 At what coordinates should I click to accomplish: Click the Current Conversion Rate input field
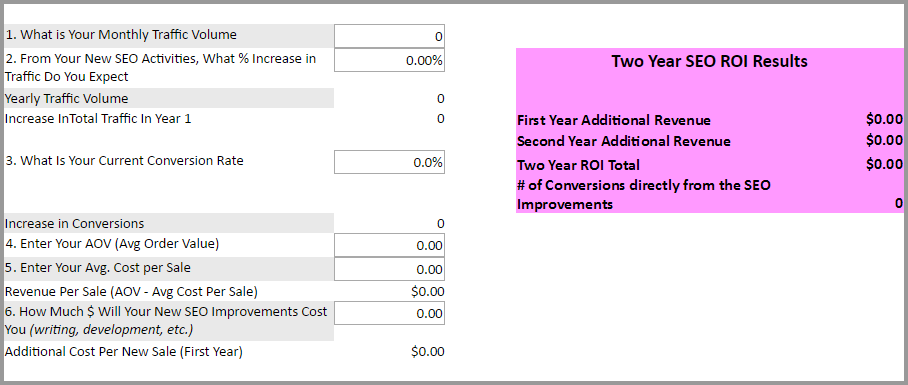pos(389,162)
